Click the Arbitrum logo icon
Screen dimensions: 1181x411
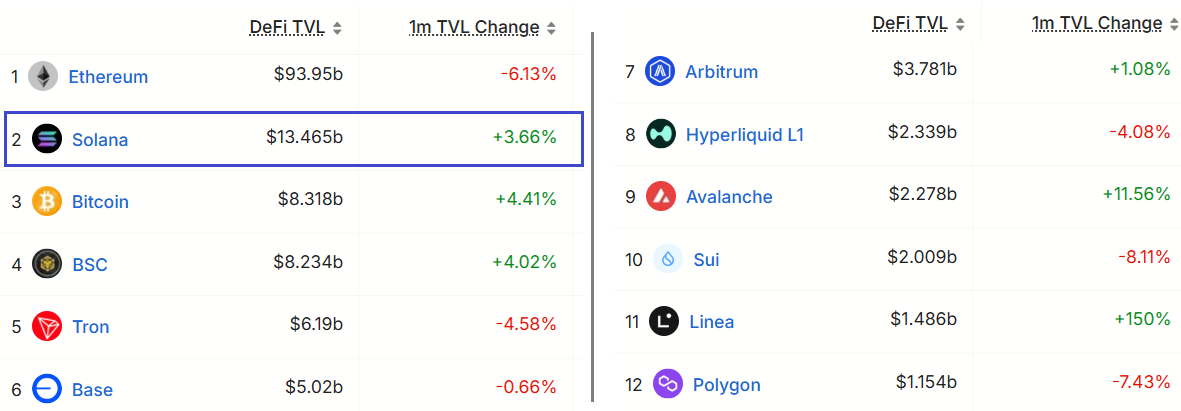pos(661,72)
